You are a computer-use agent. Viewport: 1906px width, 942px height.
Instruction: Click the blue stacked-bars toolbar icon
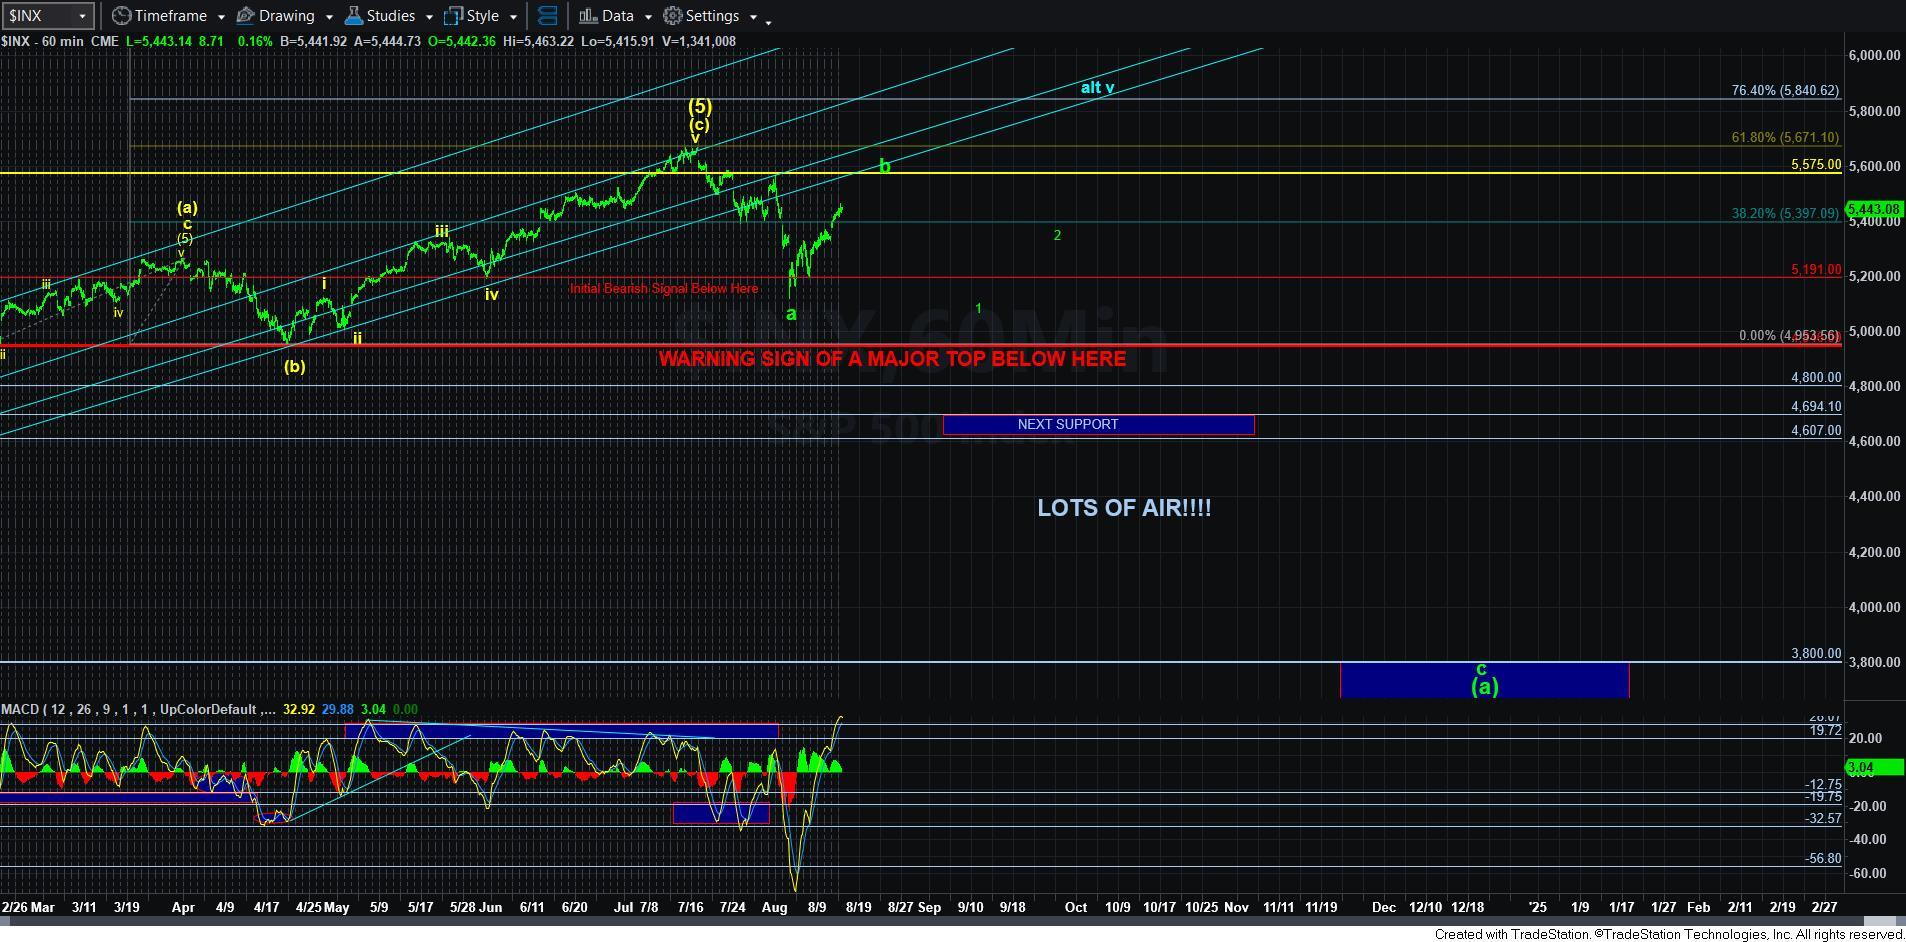(547, 16)
